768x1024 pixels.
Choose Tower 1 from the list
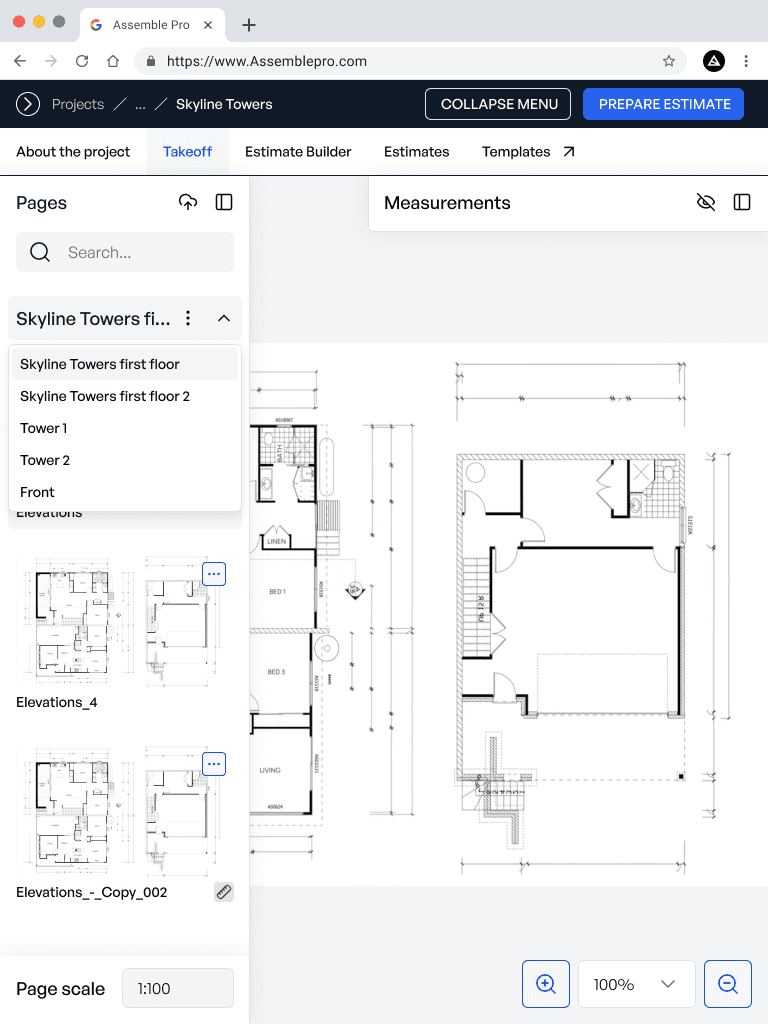(125, 428)
